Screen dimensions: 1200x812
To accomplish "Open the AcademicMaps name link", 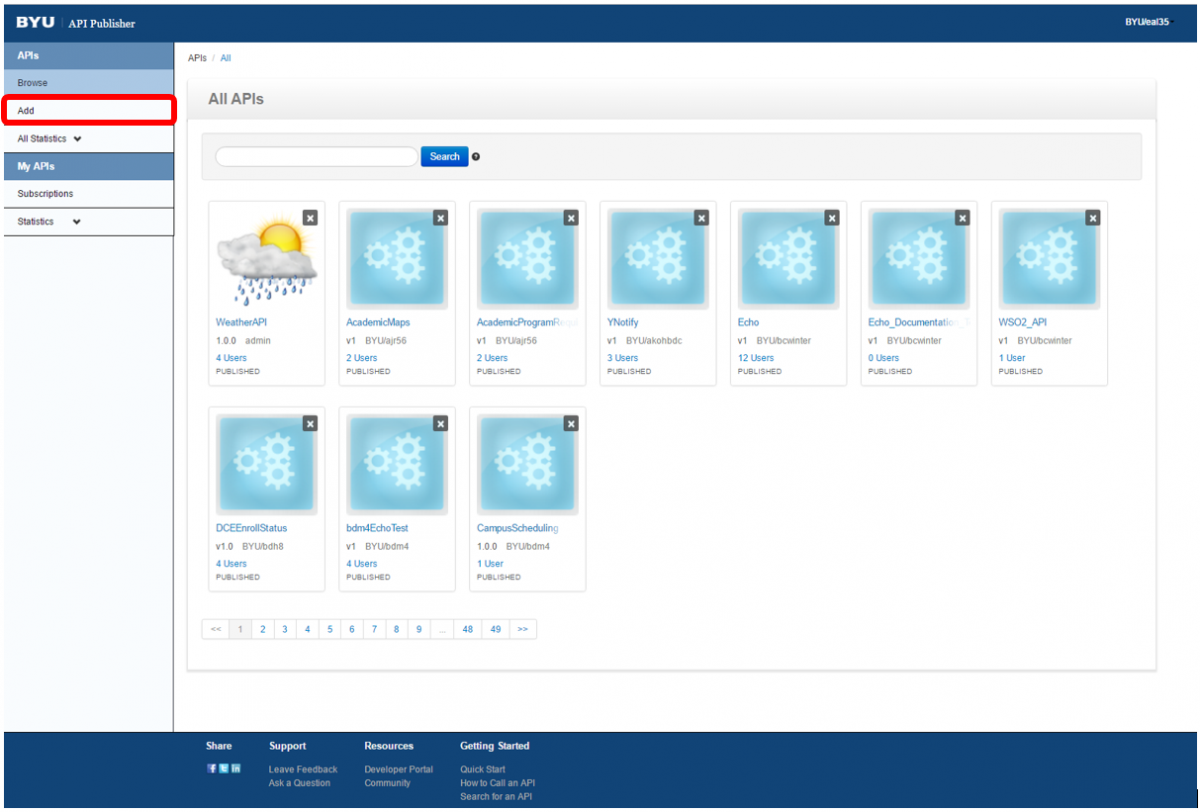I will point(378,322).
